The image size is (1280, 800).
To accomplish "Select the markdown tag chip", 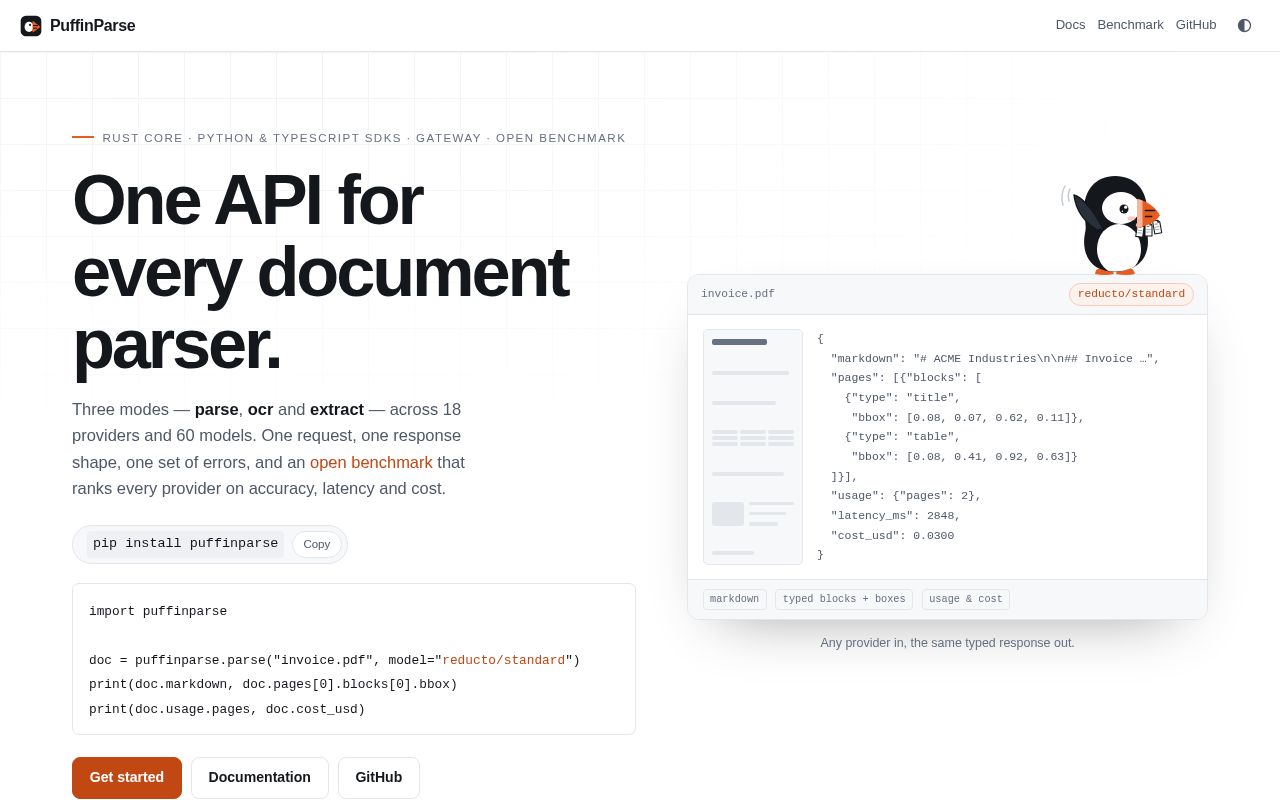I will [x=735, y=600].
